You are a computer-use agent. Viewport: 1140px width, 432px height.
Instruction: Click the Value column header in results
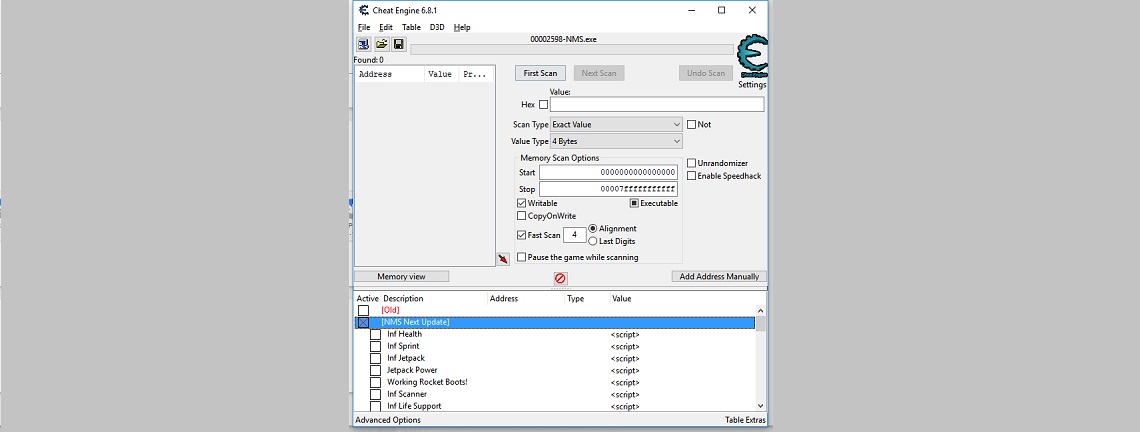point(441,74)
